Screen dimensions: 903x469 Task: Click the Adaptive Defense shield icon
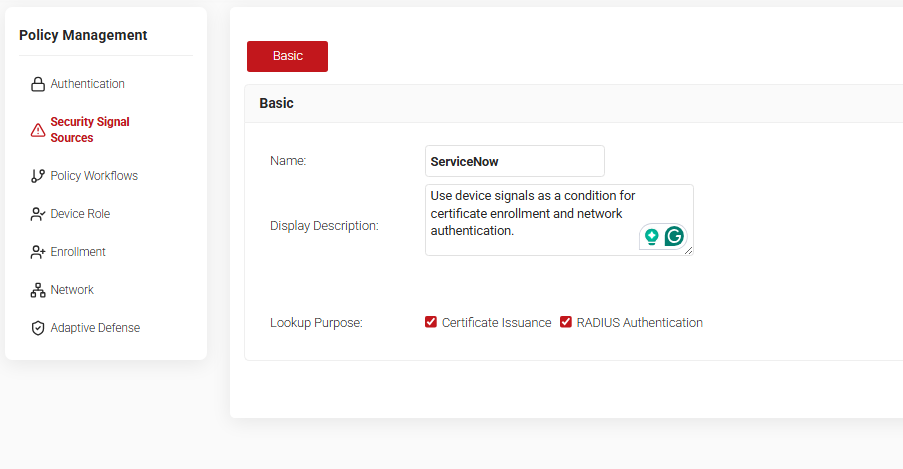38,328
